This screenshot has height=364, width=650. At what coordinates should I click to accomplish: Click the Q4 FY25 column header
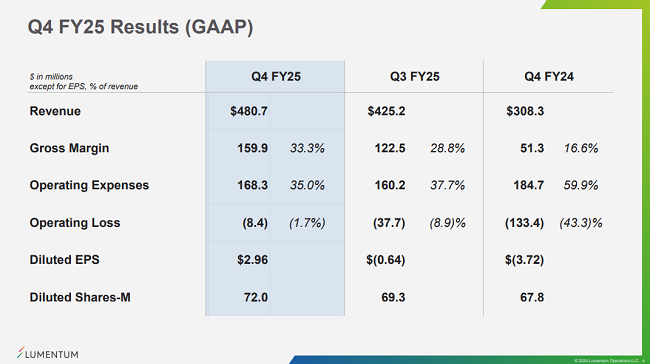pos(276,77)
